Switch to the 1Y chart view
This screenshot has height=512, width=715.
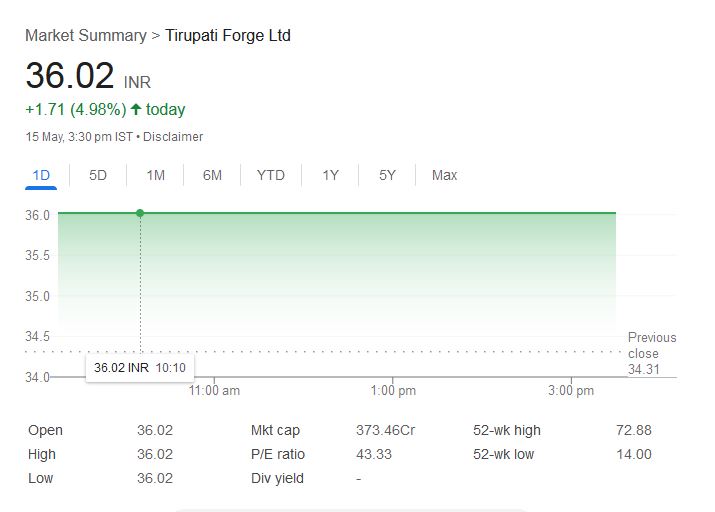pos(330,176)
